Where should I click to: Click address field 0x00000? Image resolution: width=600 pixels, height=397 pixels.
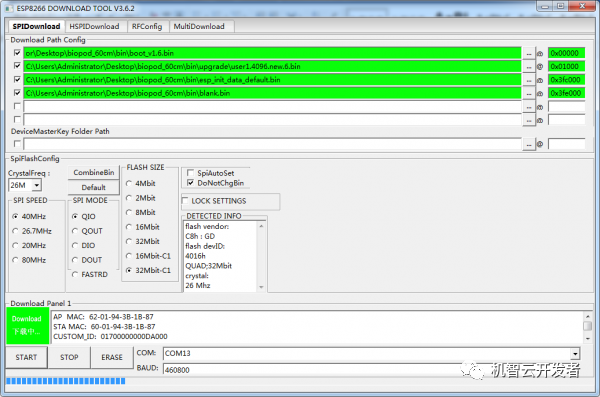tap(566, 53)
